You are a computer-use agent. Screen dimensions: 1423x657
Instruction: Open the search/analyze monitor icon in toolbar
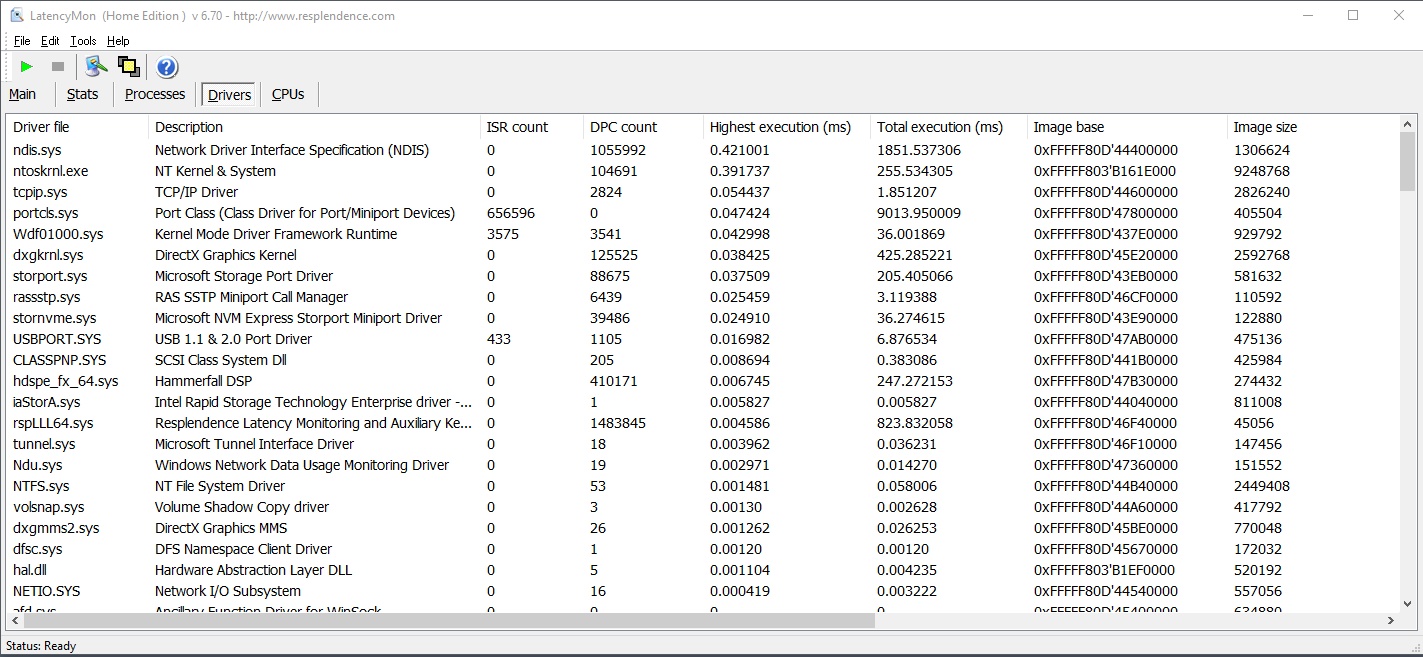[96, 67]
